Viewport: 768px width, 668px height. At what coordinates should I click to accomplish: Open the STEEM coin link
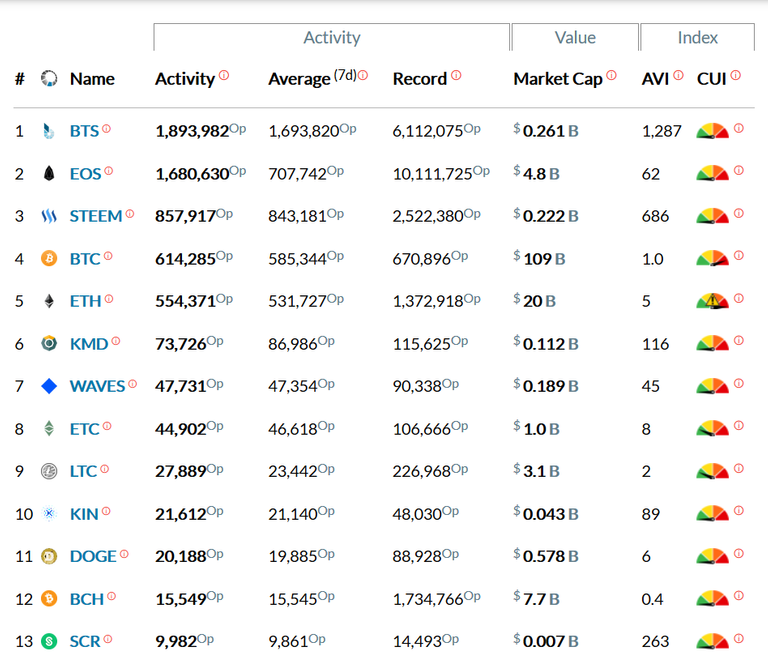[96, 216]
